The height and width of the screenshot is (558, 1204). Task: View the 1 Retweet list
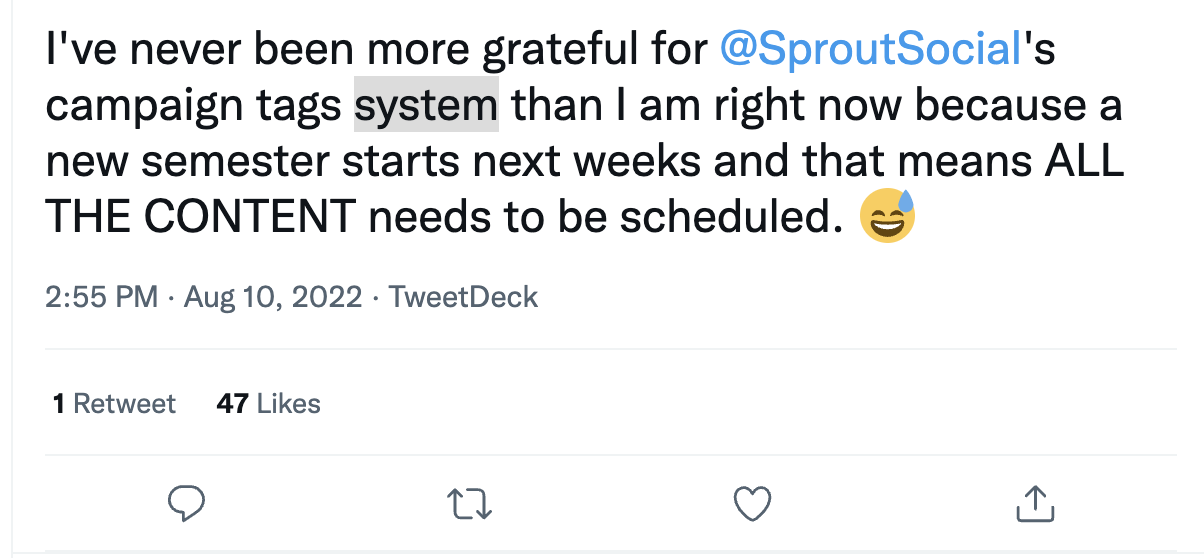pyautogui.click(x=114, y=404)
